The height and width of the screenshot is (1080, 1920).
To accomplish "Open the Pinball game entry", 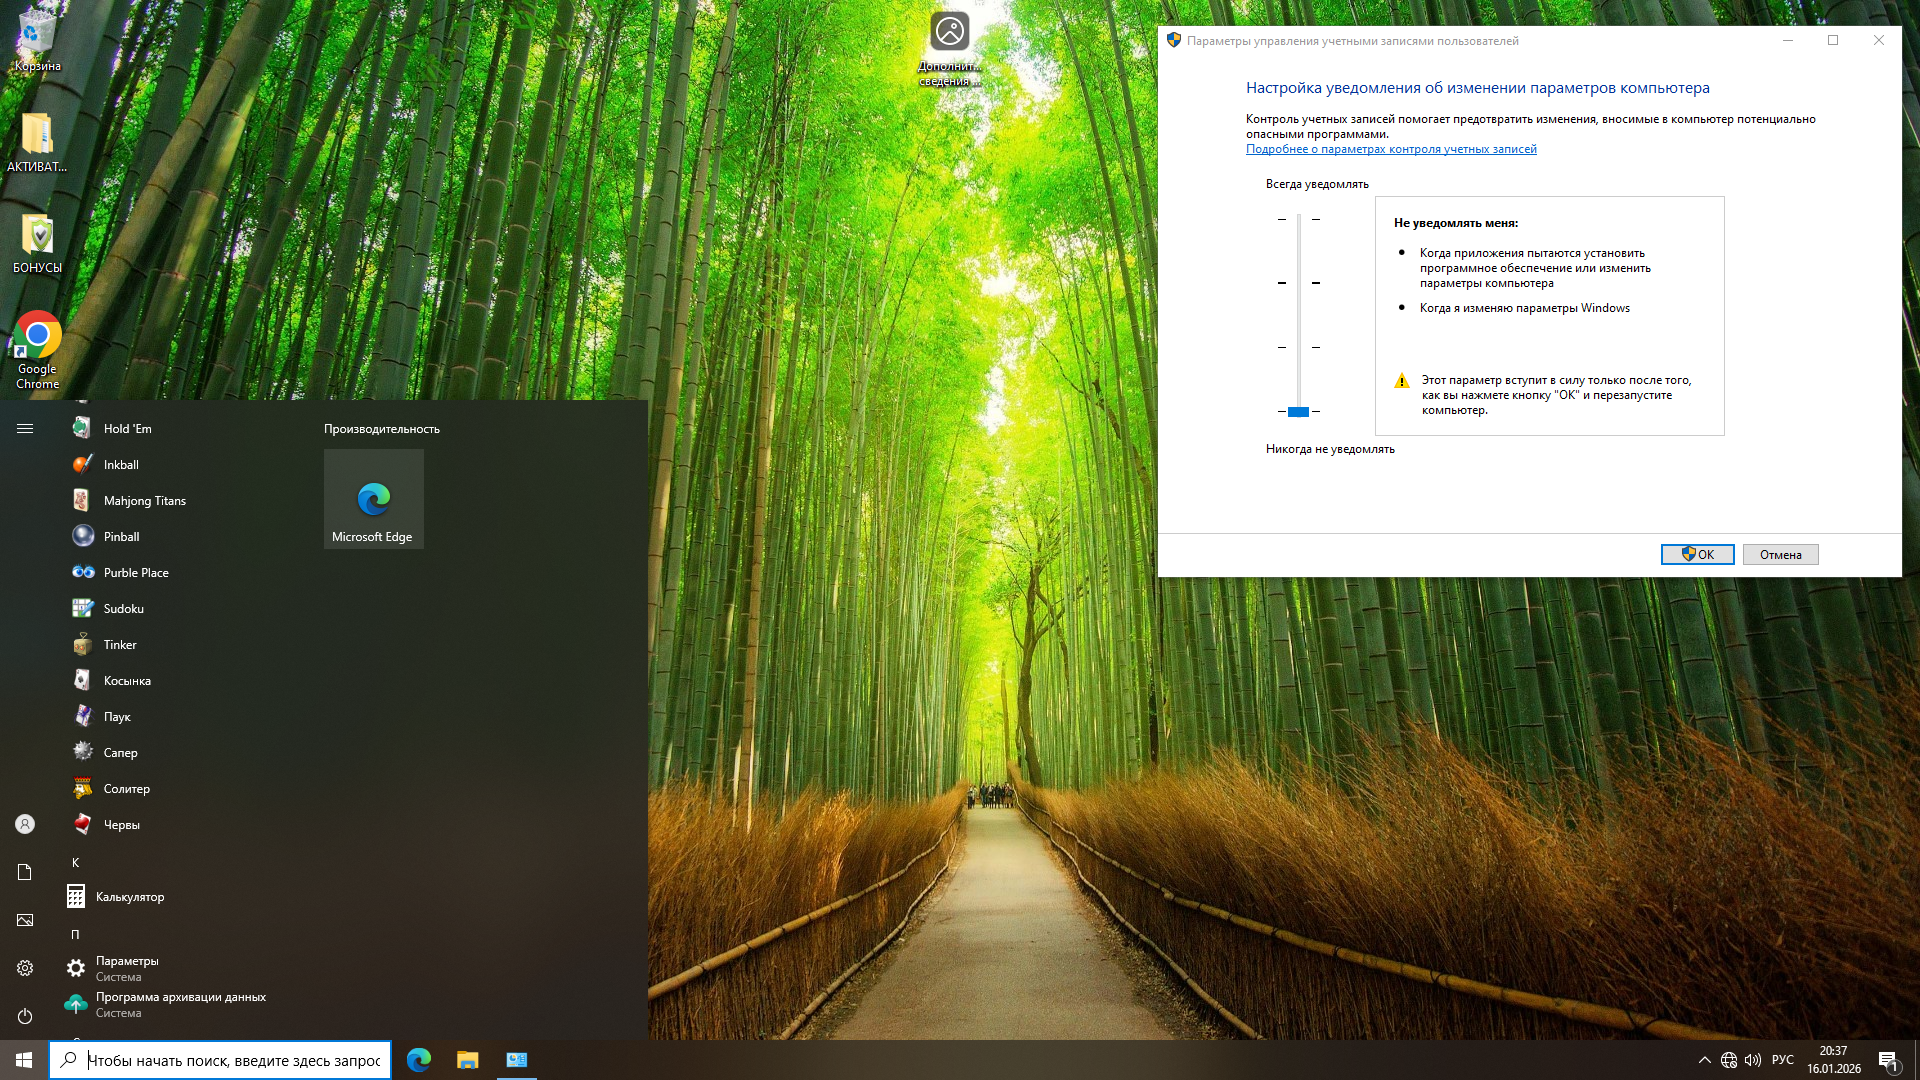I will click(121, 537).
